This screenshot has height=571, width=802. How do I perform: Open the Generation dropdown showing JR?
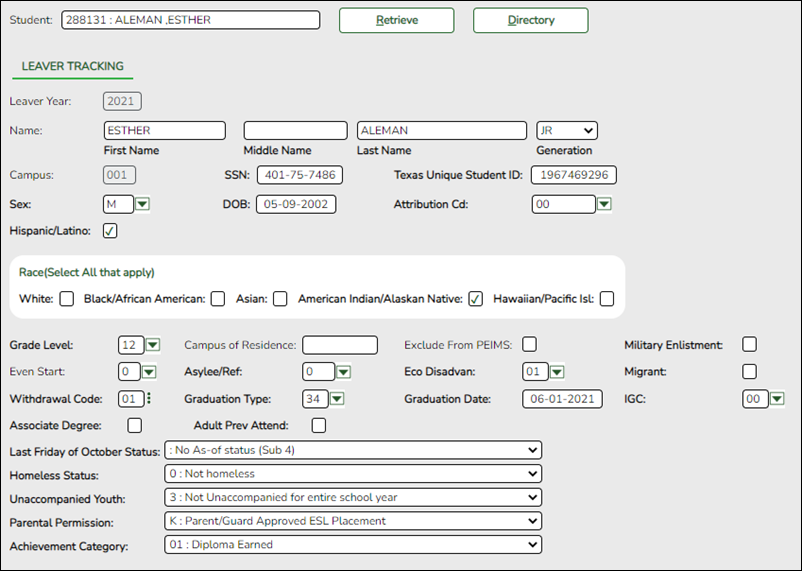[567, 130]
